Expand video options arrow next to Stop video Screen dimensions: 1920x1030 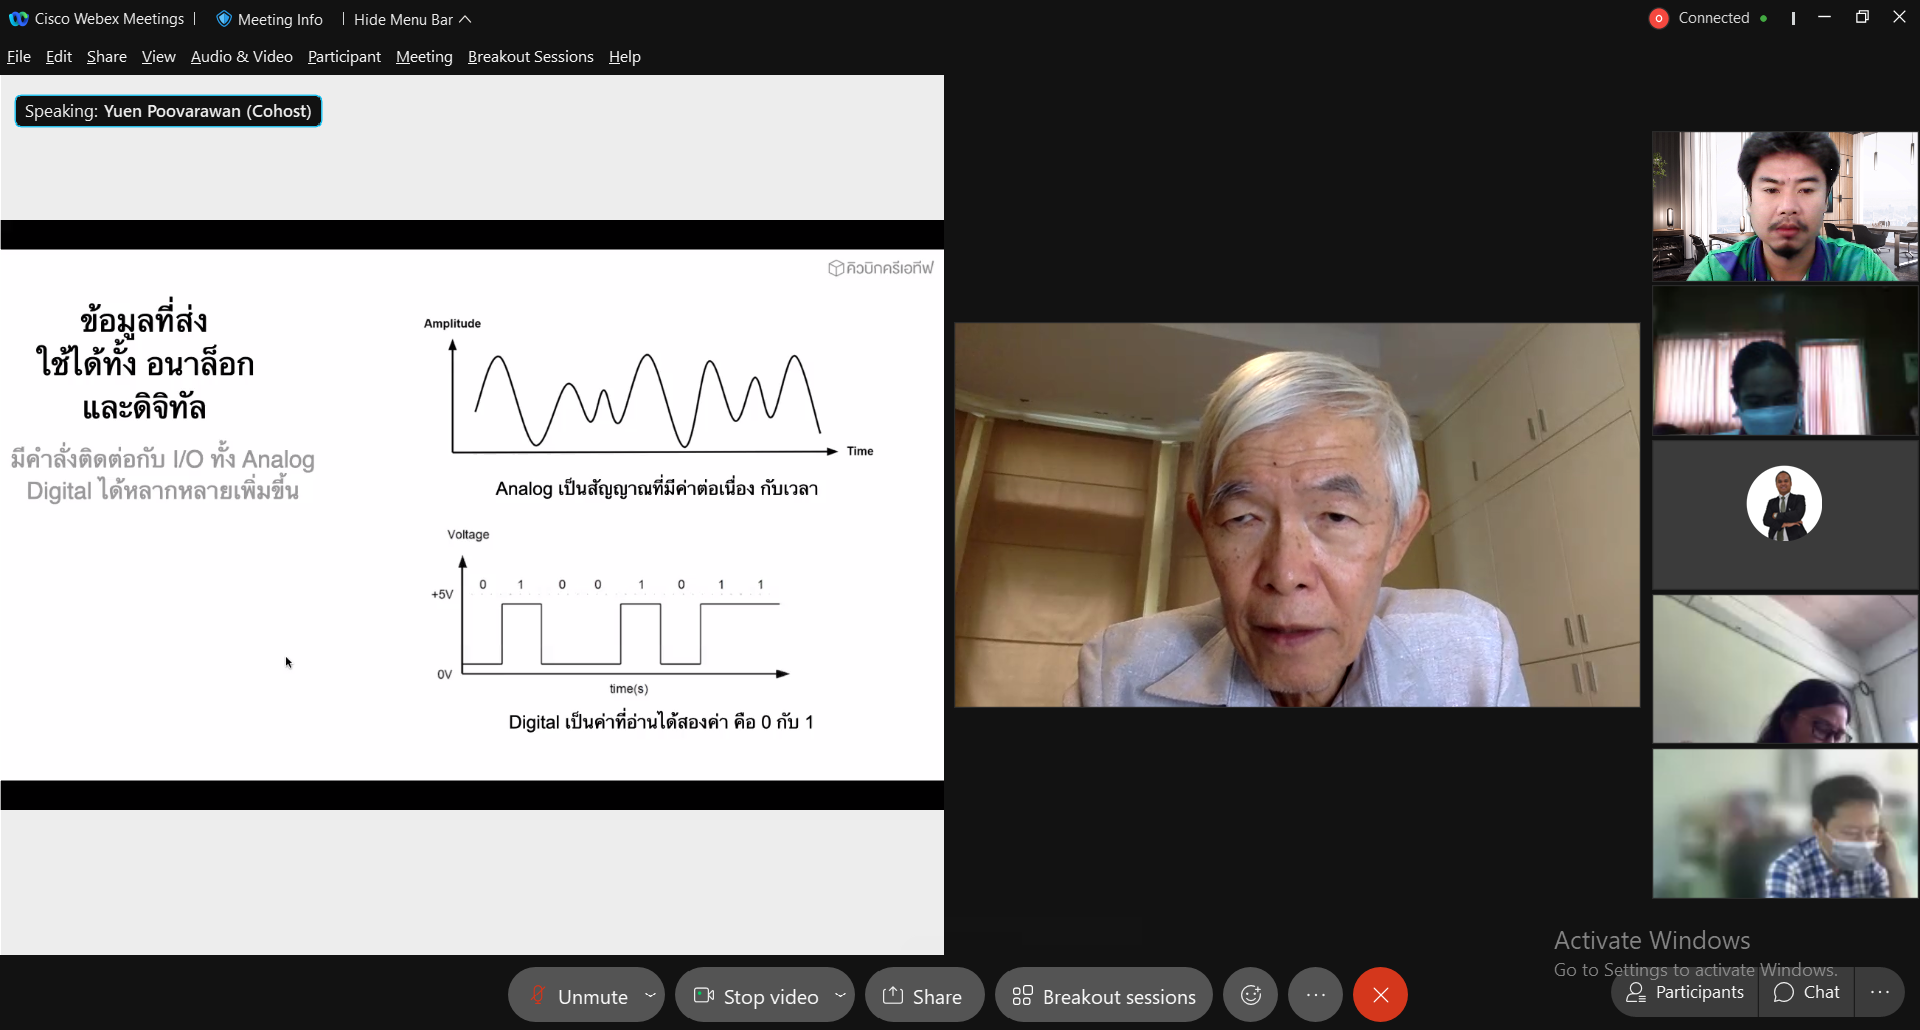[x=840, y=995]
